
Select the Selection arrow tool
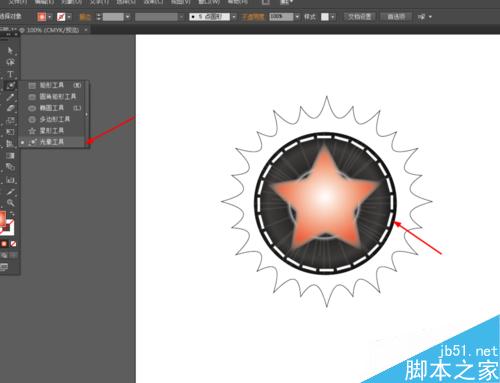[10, 51]
